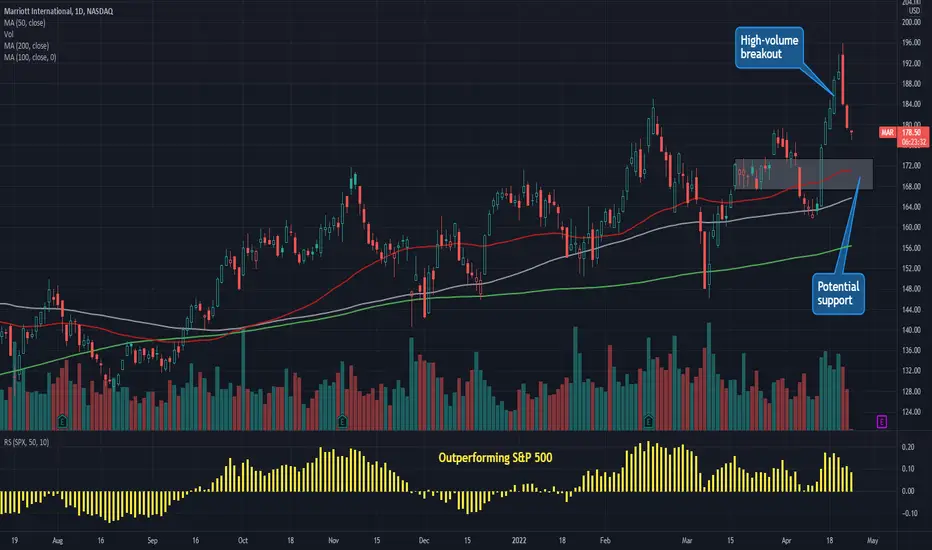
Task: Select the Vol indicator legend
Action: tap(8, 34)
